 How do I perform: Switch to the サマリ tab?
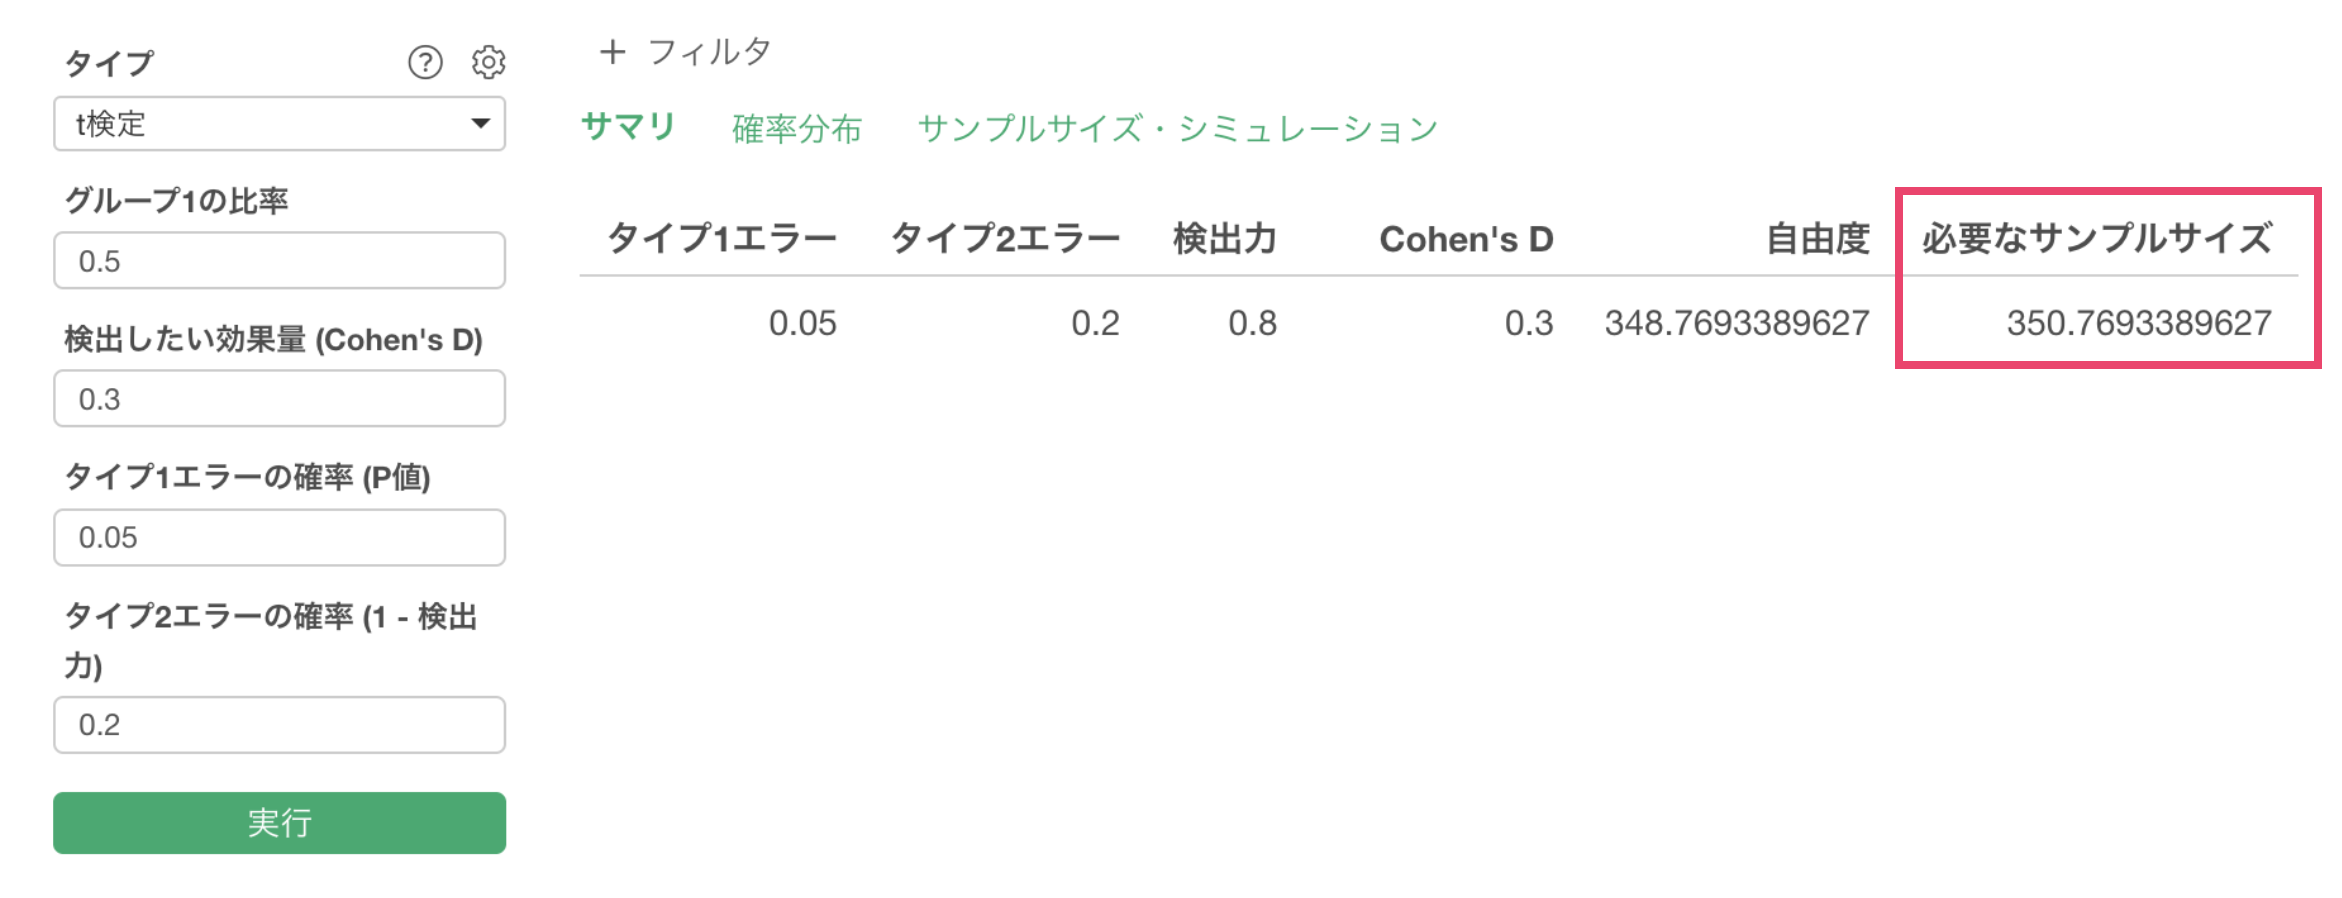628,127
